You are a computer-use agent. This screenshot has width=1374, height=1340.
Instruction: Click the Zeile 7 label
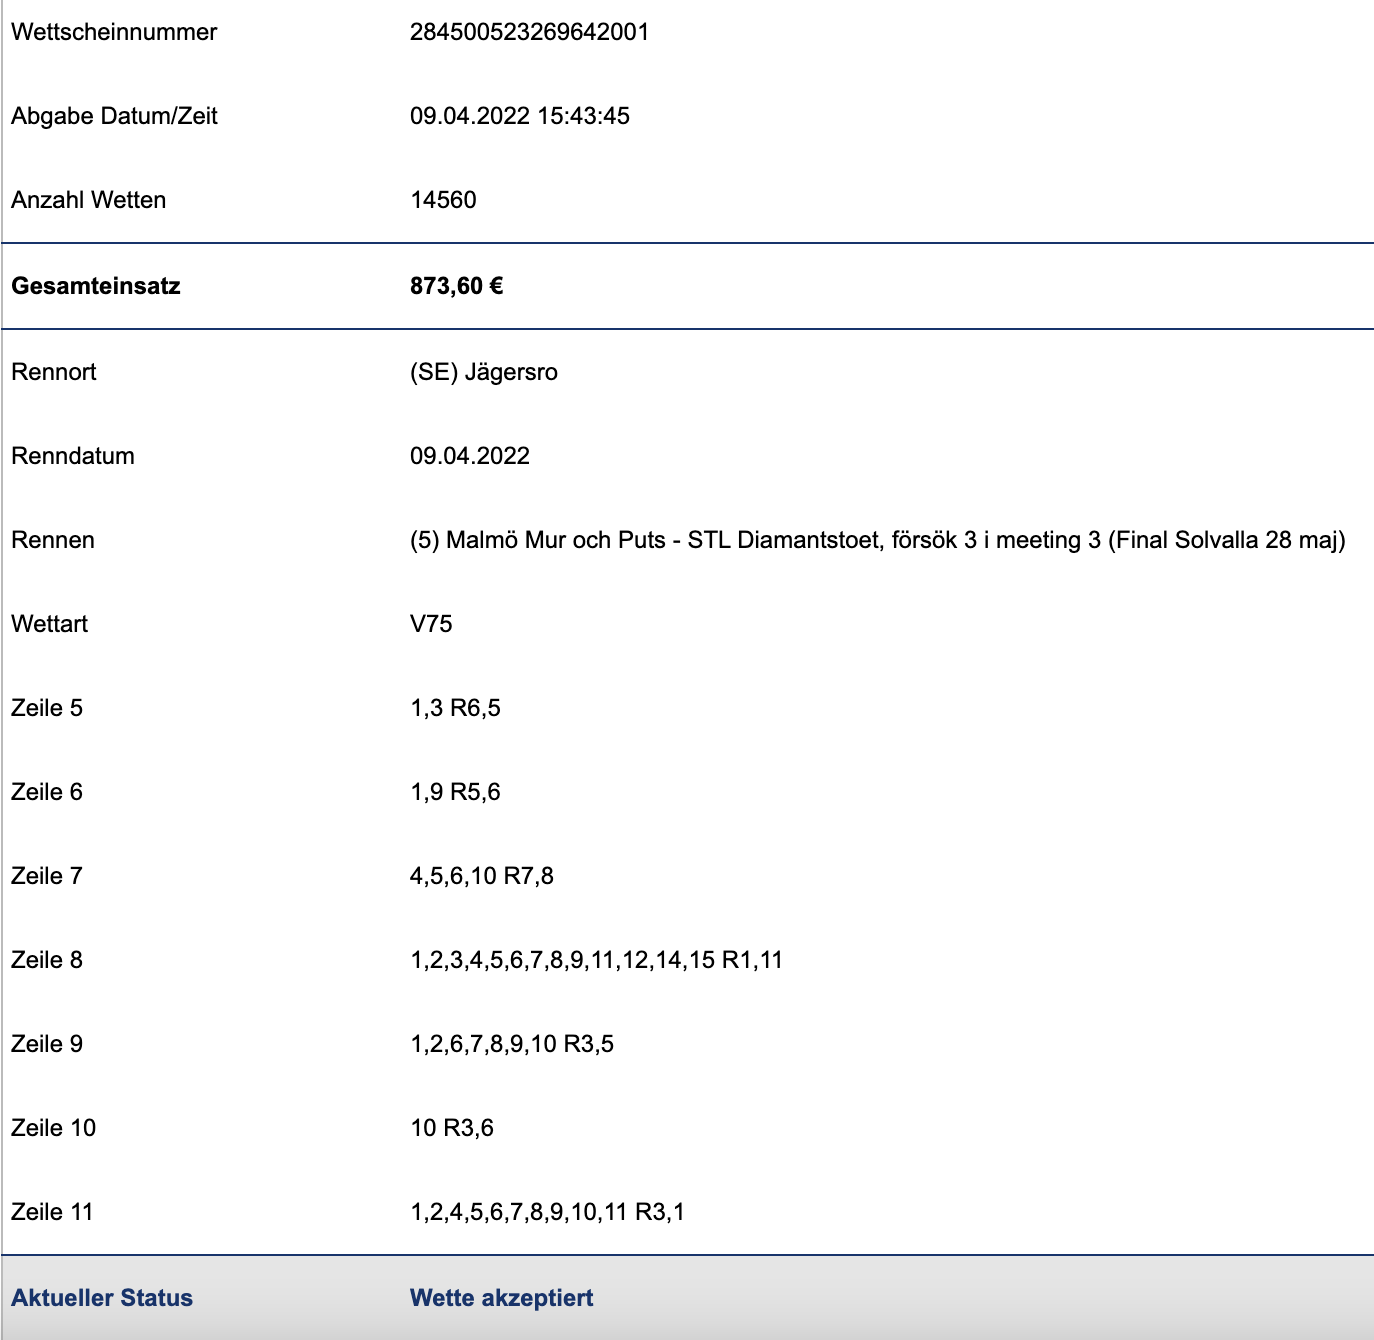(x=47, y=876)
